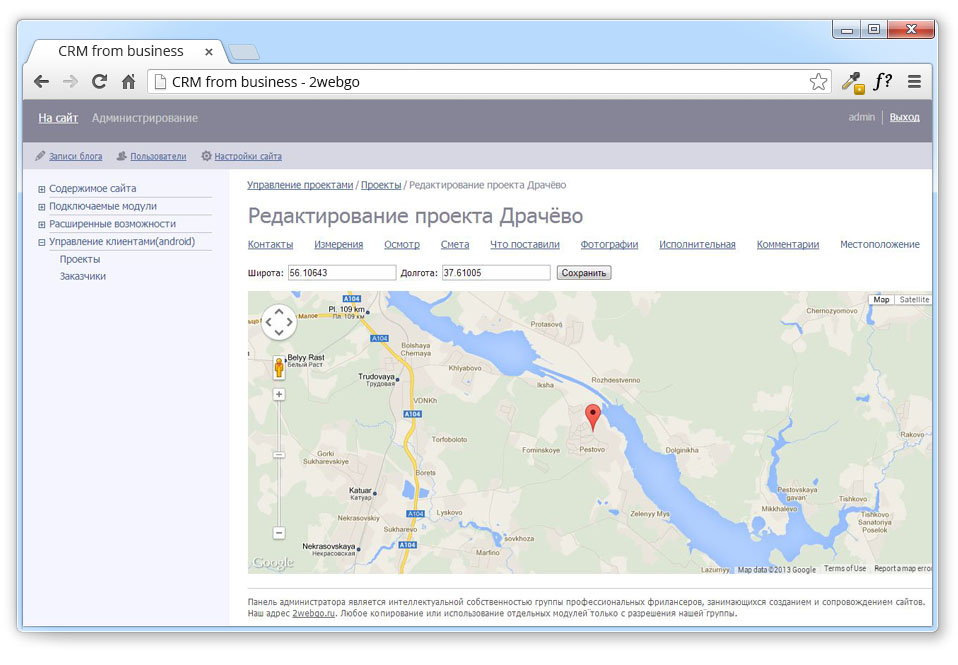Image resolution: width=958 pixels, height=665 pixels.
Task: Zoom in the map with plus button
Action: (x=279, y=394)
